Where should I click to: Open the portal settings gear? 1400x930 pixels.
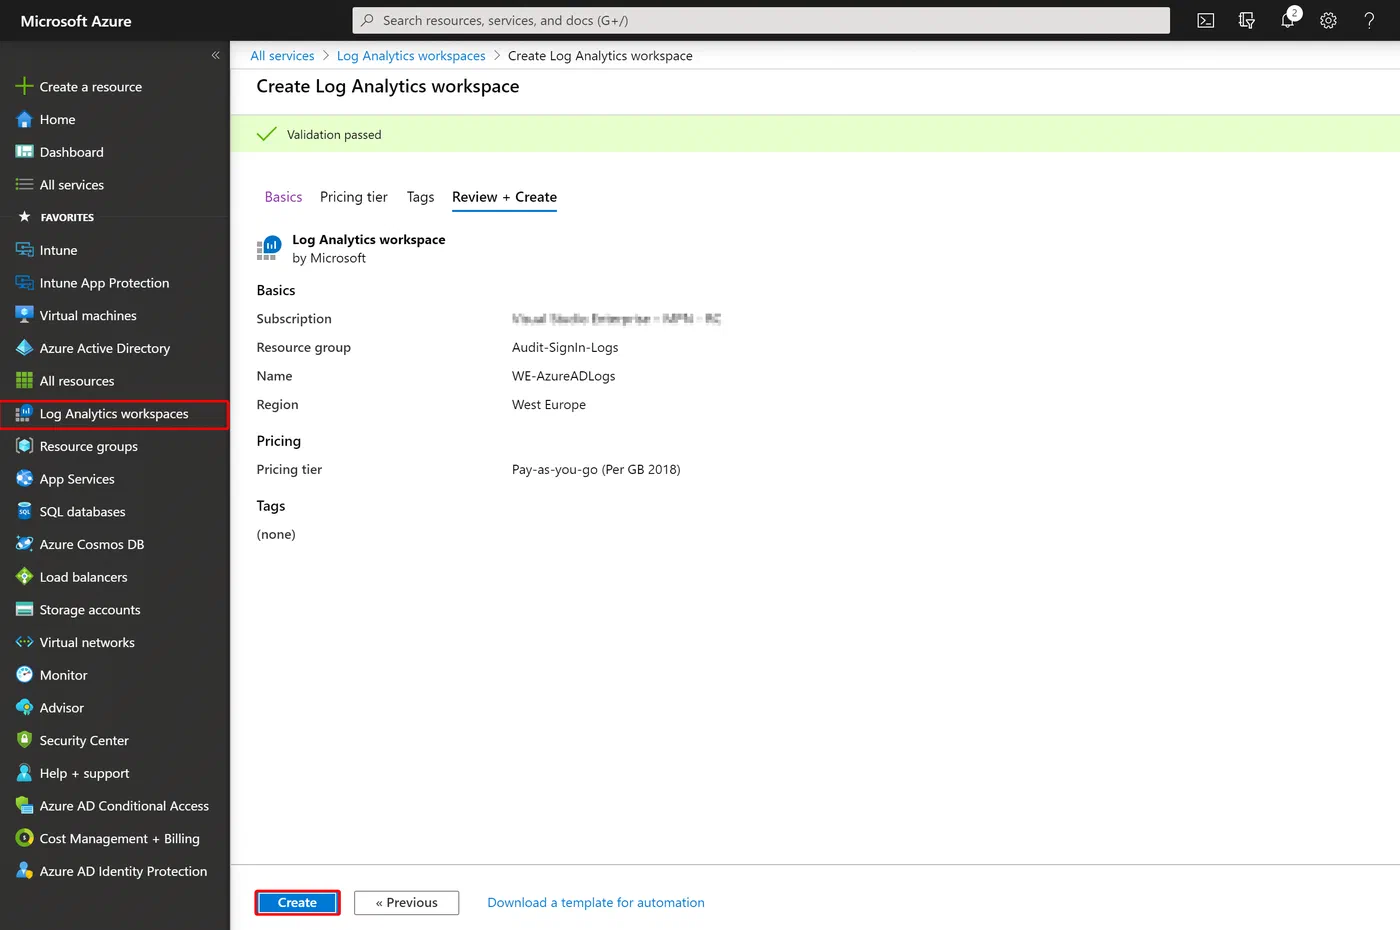tap(1328, 20)
